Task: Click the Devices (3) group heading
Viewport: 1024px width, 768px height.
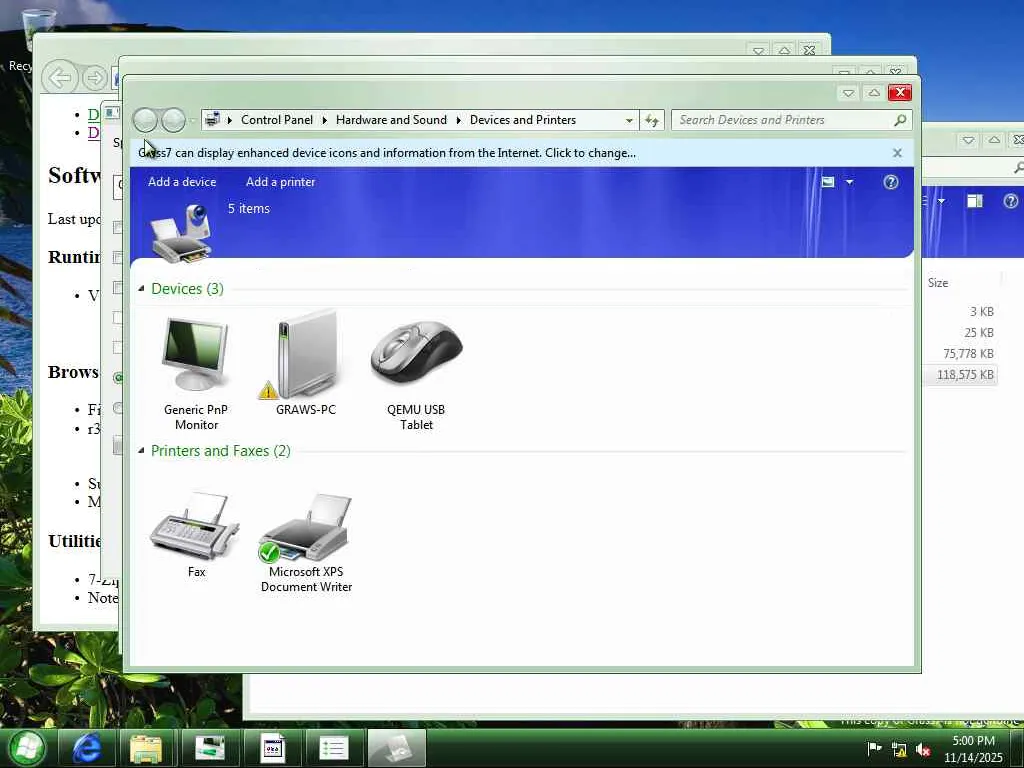Action: pos(187,289)
